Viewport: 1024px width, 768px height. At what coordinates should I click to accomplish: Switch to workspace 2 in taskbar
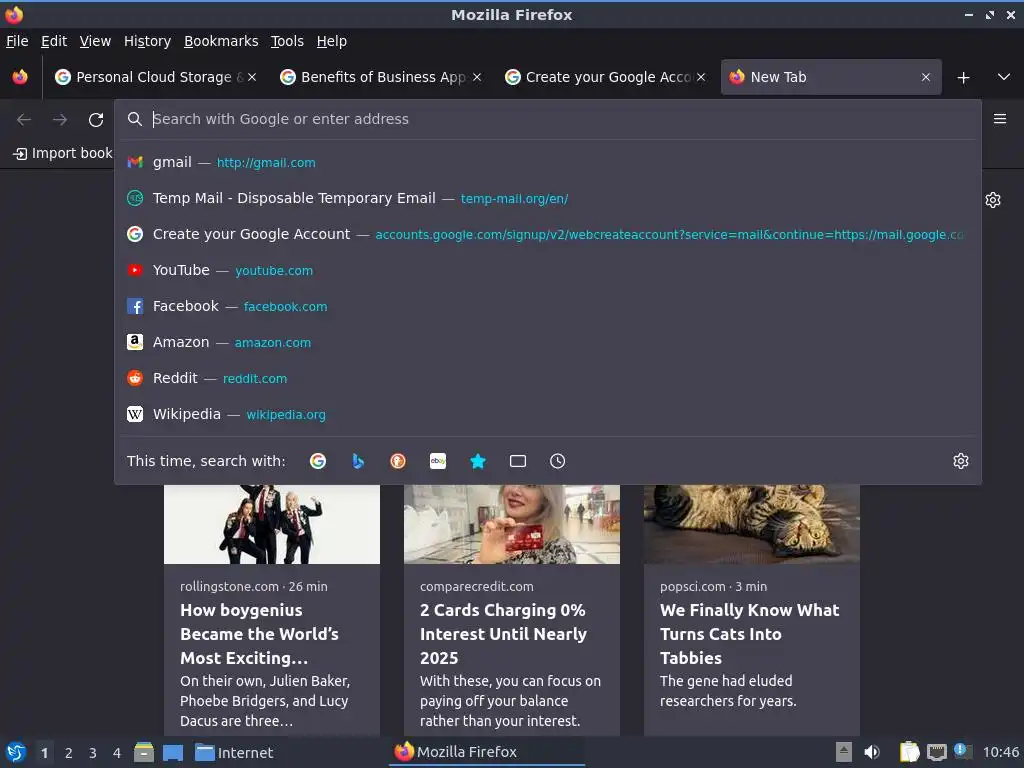click(x=69, y=753)
